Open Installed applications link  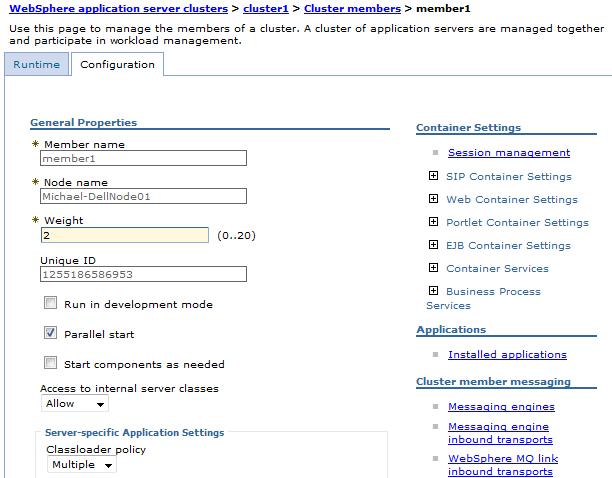click(x=507, y=355)
